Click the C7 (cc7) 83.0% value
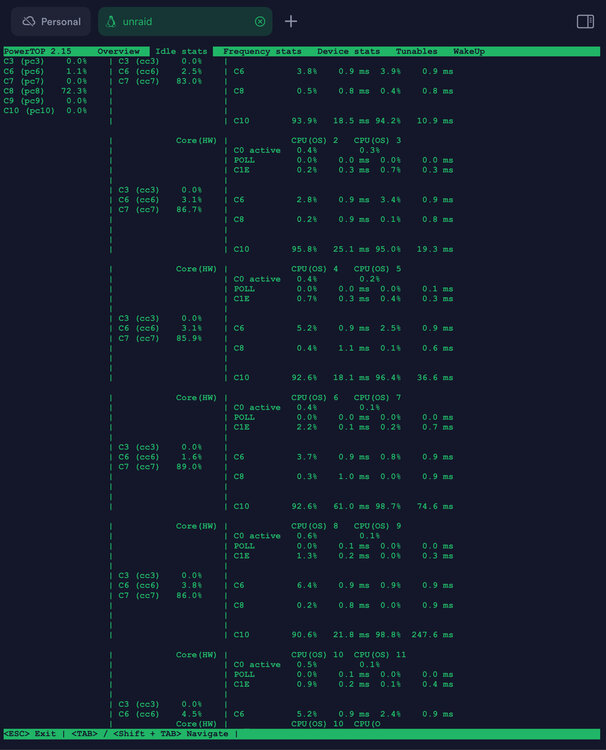 pyautogui.click(x=189, y=81)
